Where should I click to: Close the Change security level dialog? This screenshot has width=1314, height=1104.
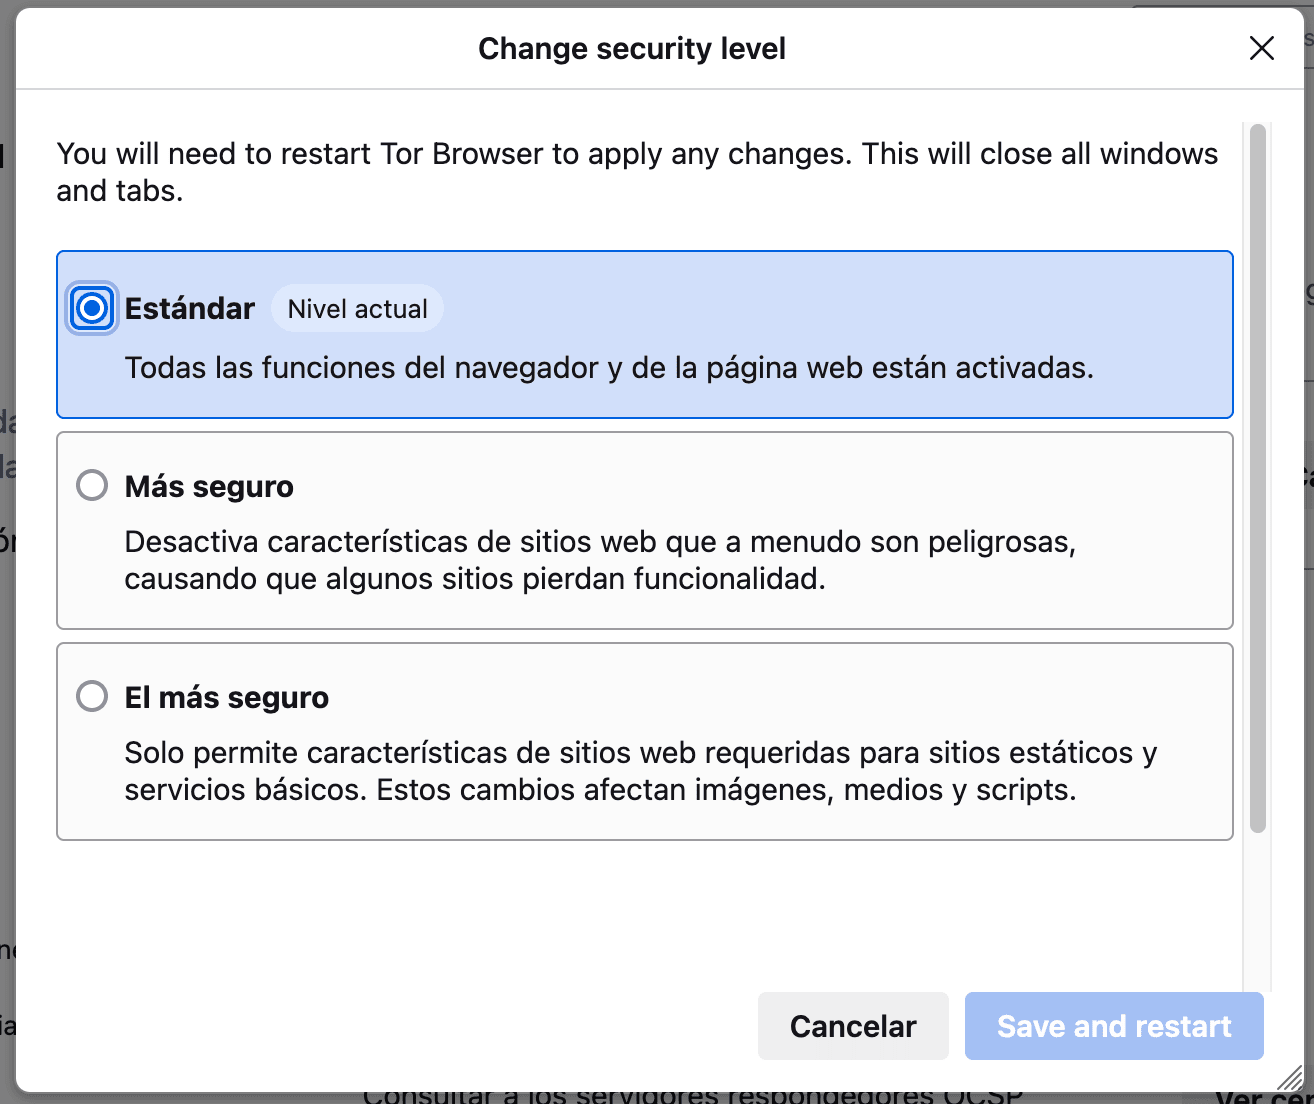point(1262,48)
